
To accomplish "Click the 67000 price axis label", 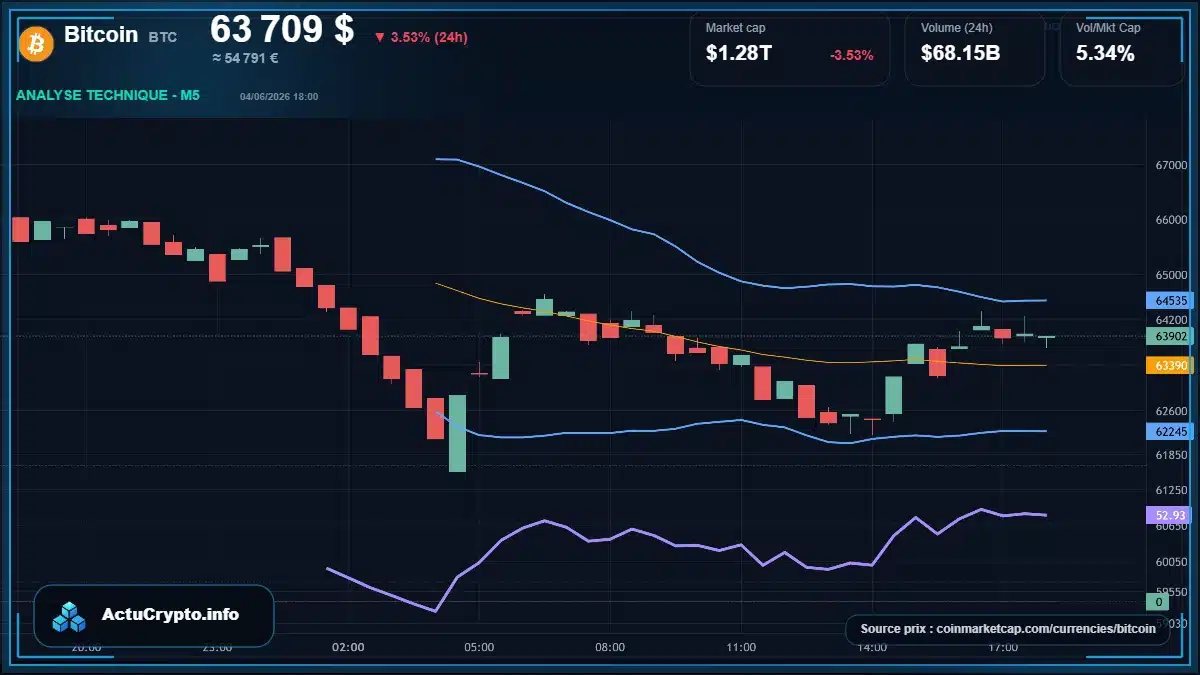I will pyautogui.click(x=1171, y=165).
